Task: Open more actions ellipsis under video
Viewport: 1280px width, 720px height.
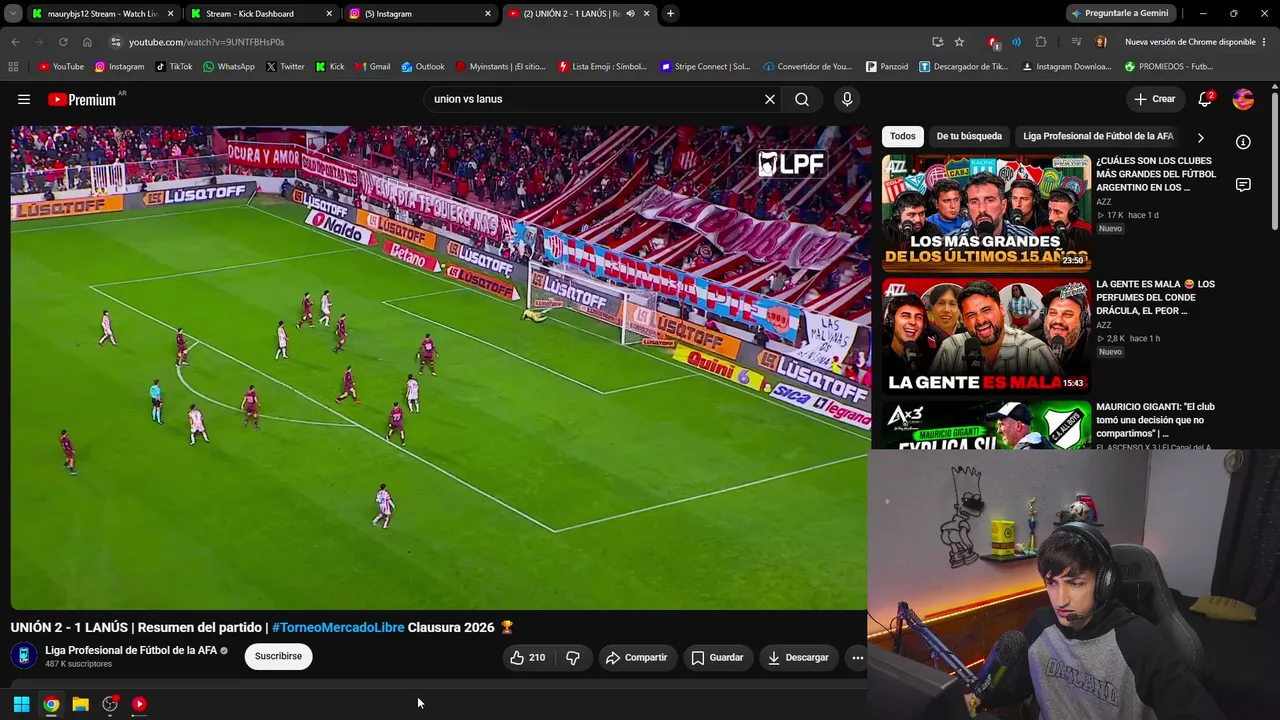Action: coord(857,657)
